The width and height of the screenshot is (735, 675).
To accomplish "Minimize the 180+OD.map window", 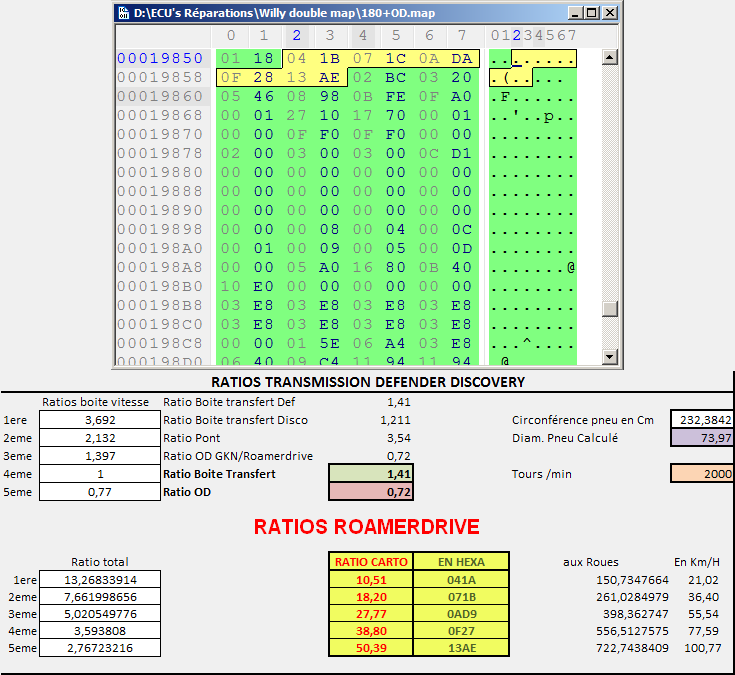I will point(577,14).
